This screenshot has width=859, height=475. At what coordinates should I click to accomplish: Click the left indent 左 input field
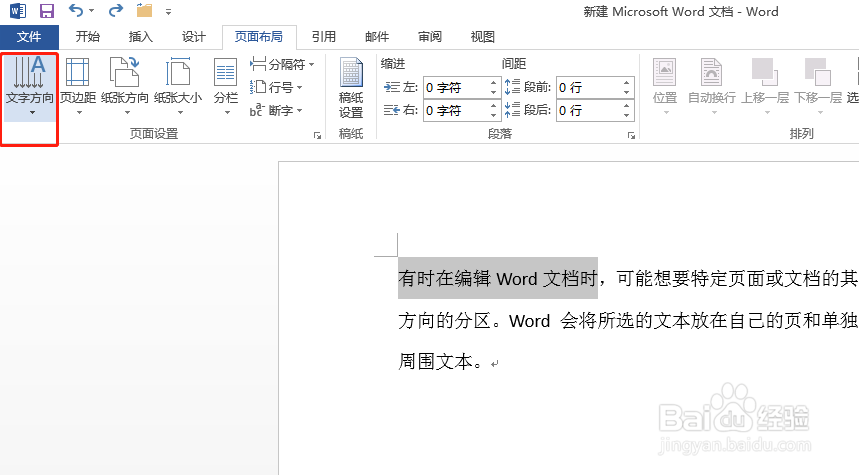(455, 88)
